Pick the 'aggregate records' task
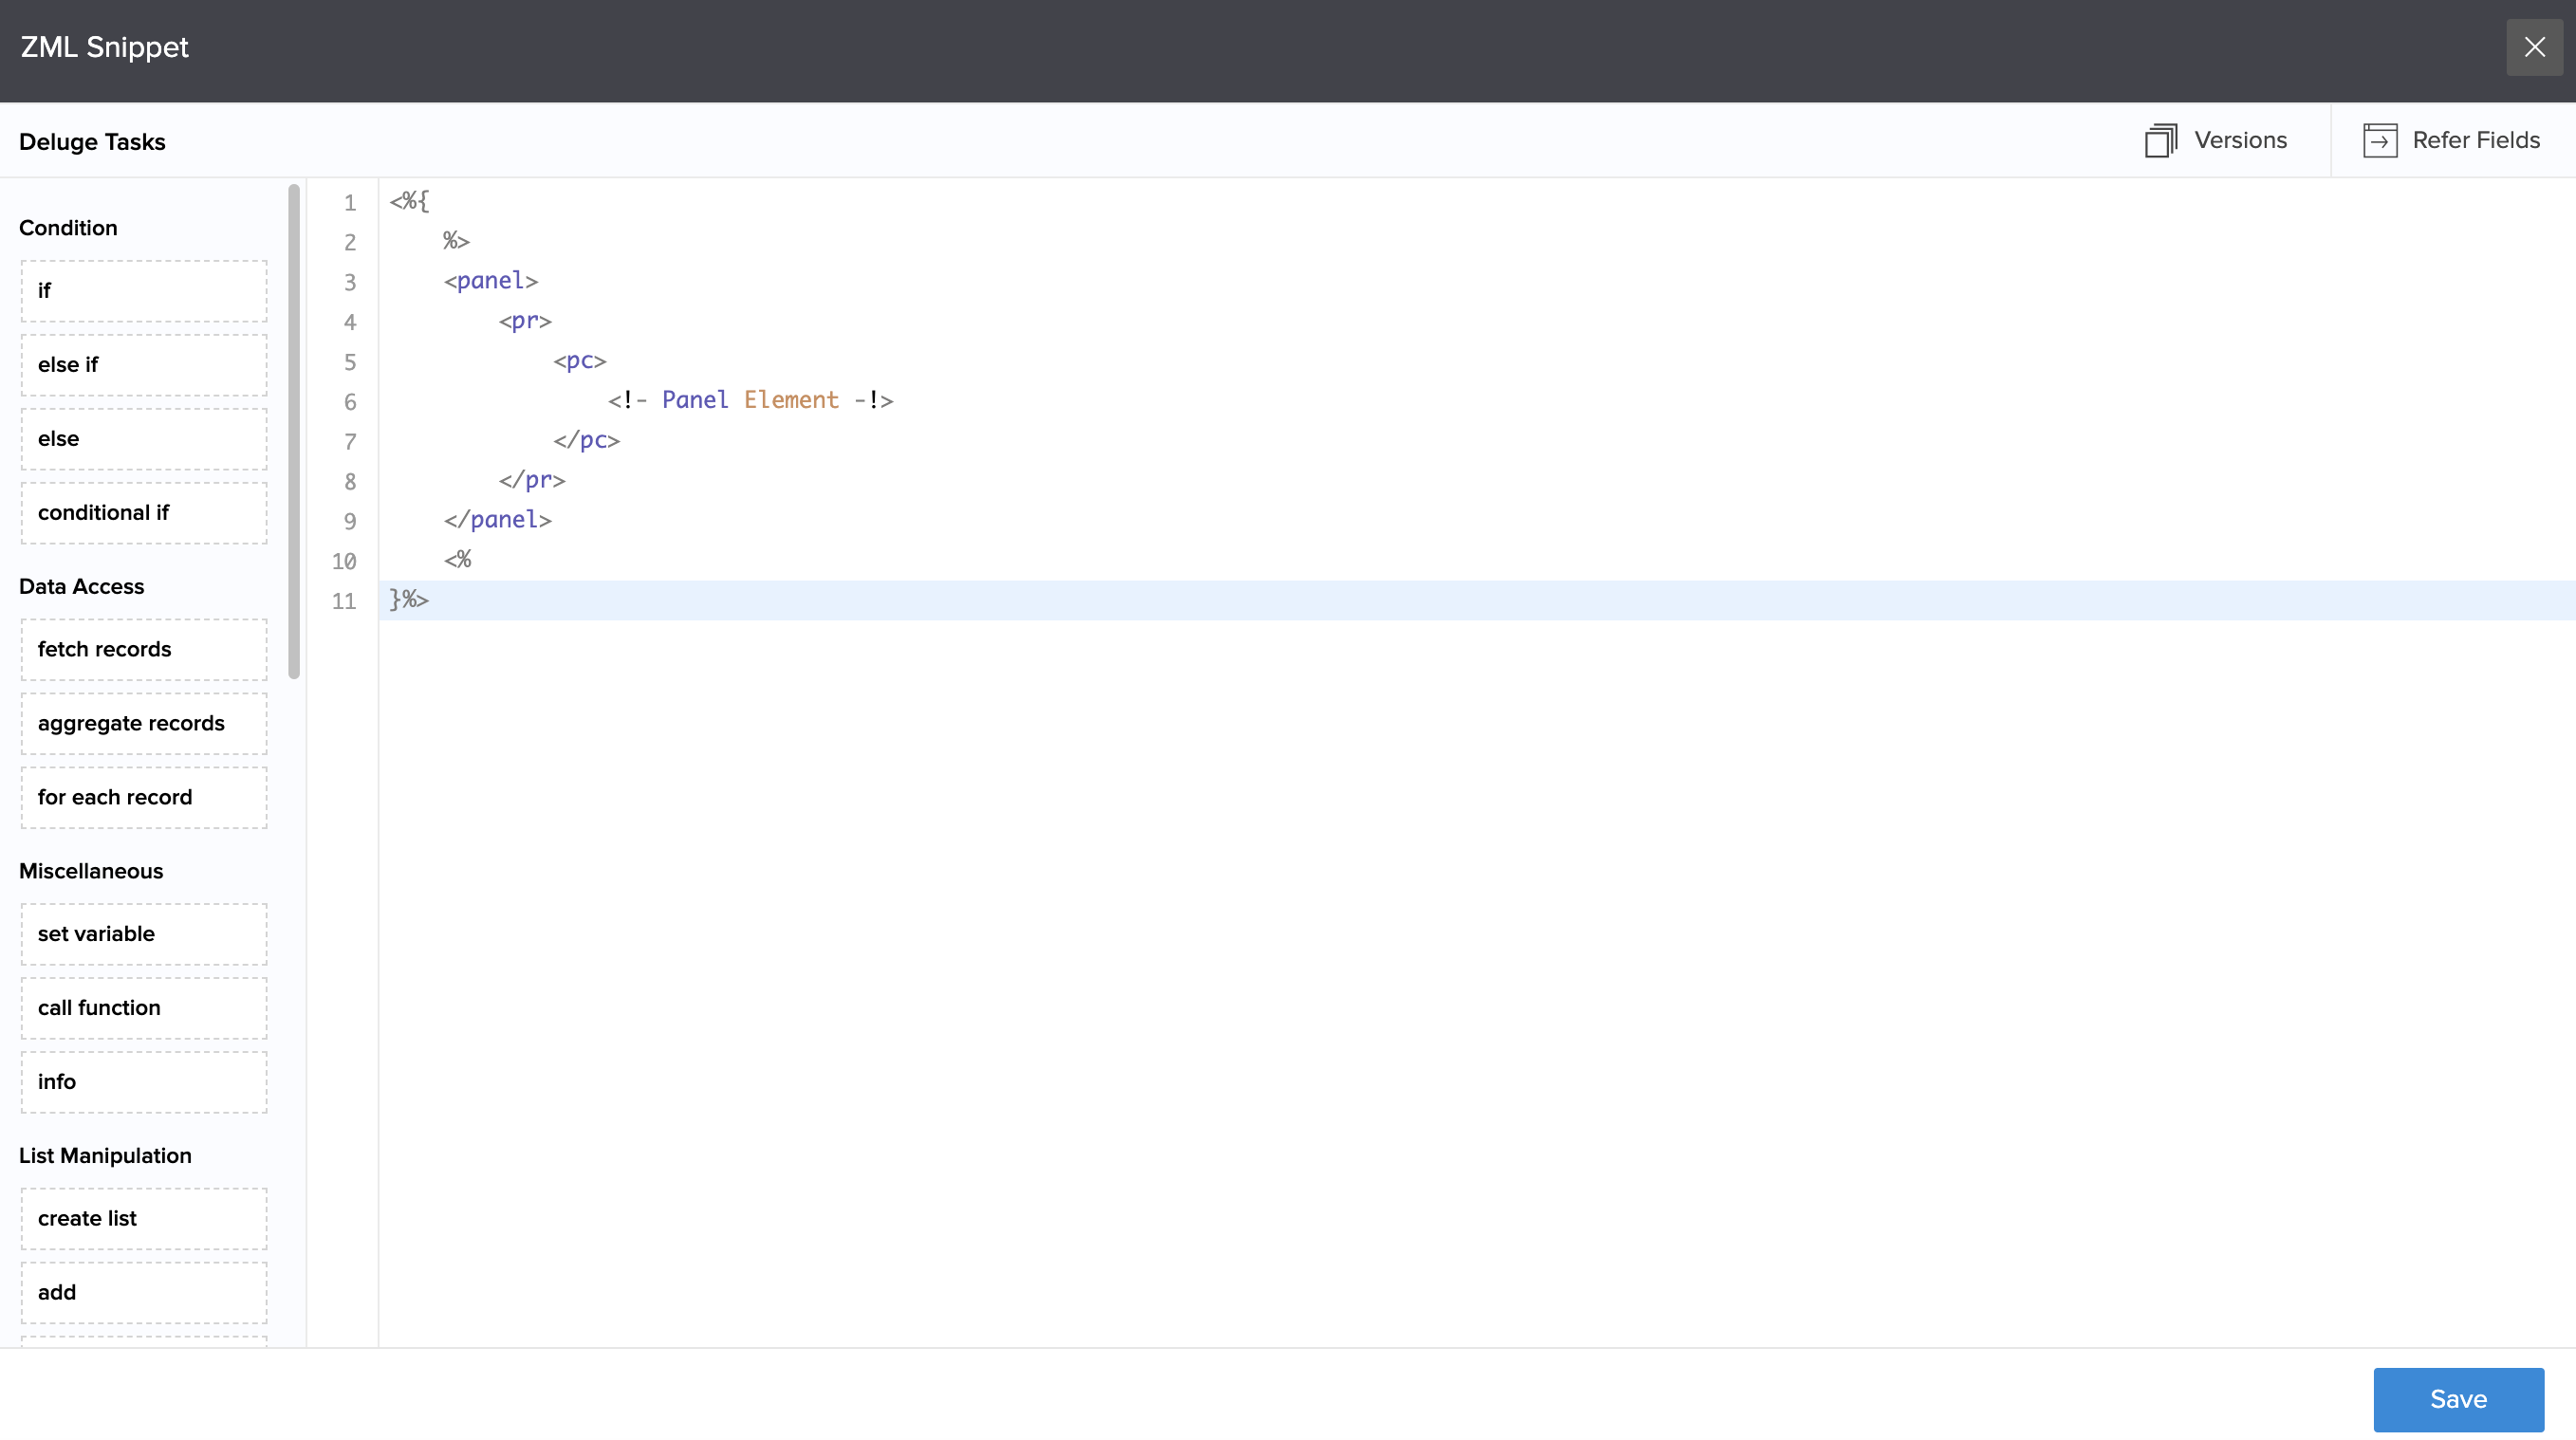 click(144, 724)
